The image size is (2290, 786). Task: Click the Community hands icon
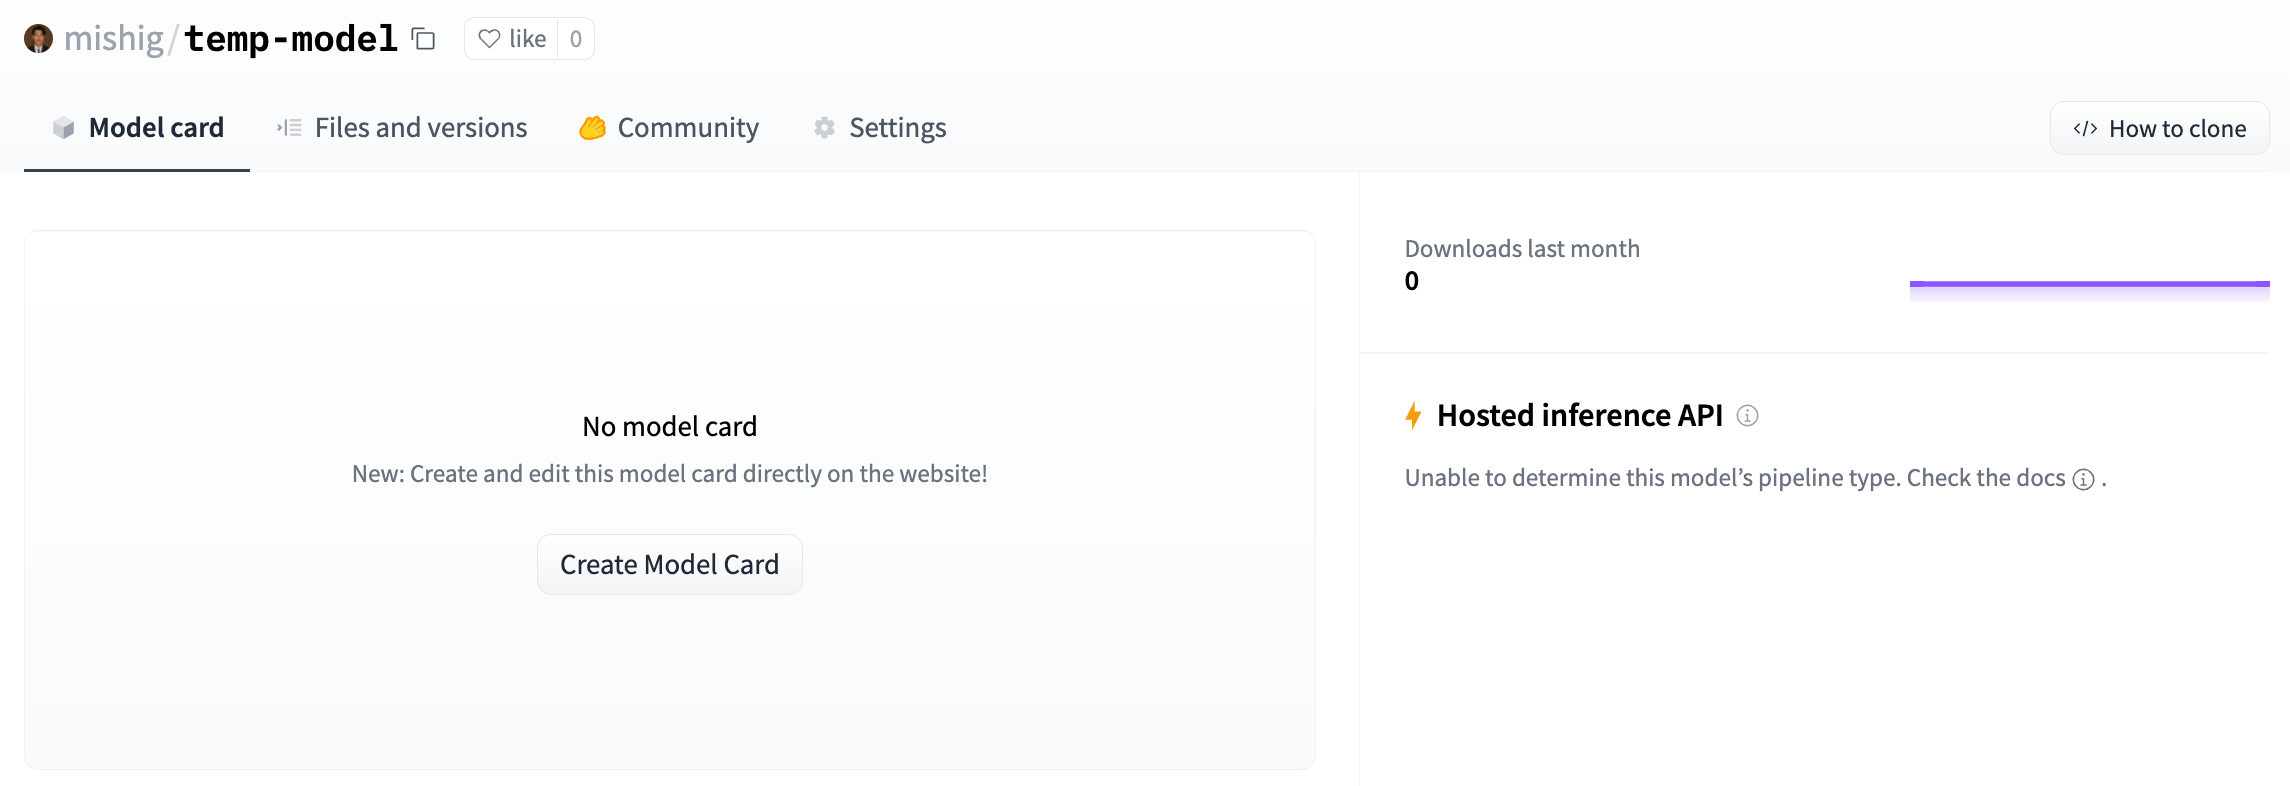pyautogui.click(x=592, y=128)
